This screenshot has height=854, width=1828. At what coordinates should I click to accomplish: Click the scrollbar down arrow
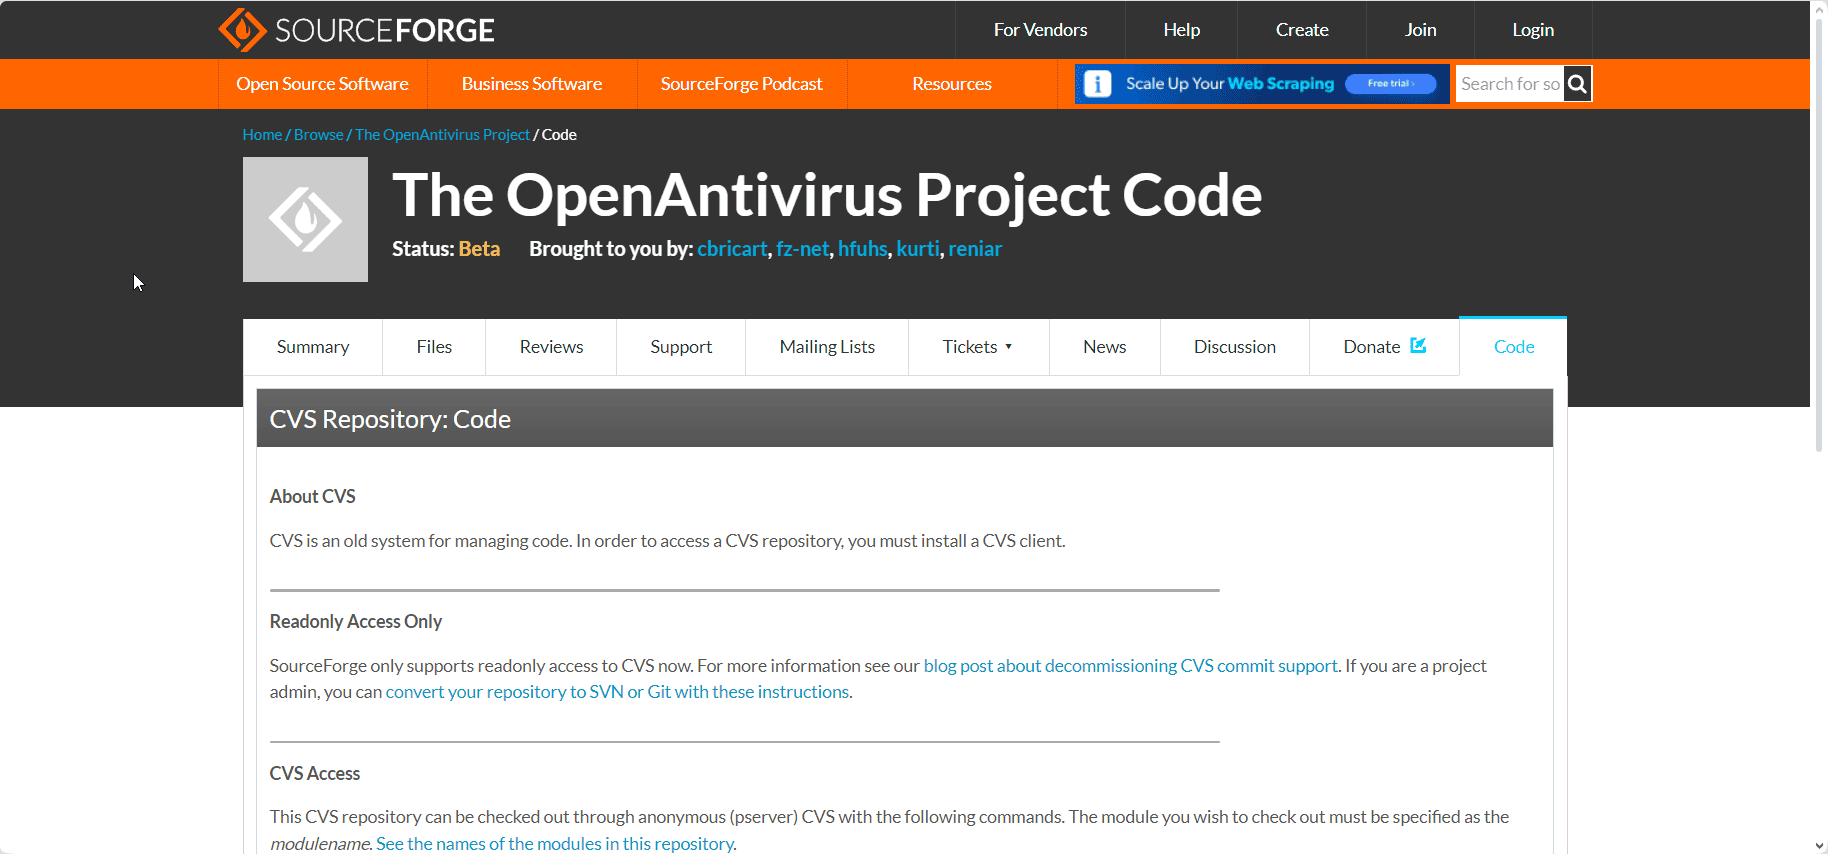(1819, 846)
